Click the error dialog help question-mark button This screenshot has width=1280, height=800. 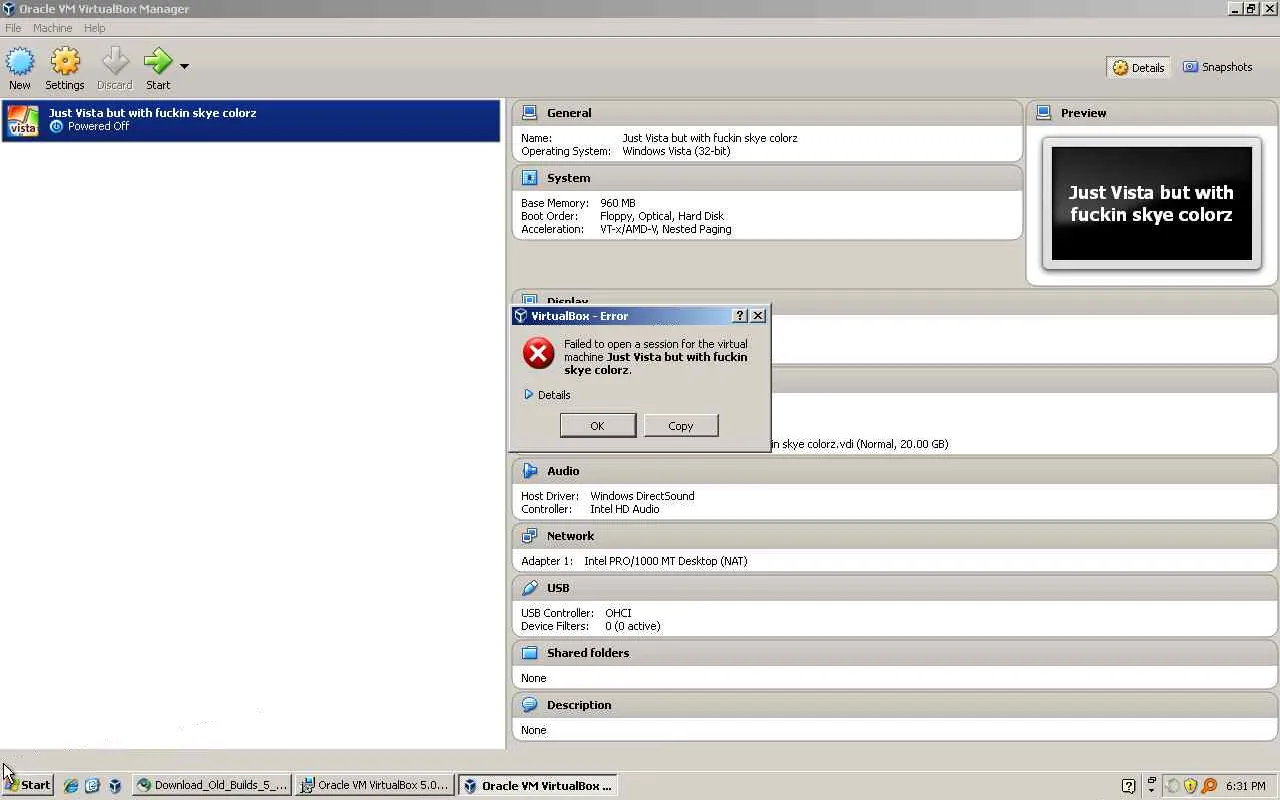click(x=740, y=316)
